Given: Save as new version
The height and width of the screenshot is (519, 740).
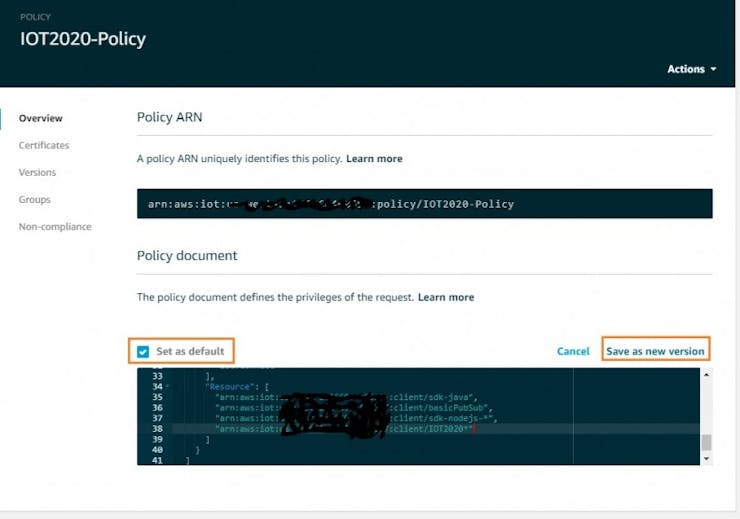Looking at the screenshot, I should pos(655,351).
